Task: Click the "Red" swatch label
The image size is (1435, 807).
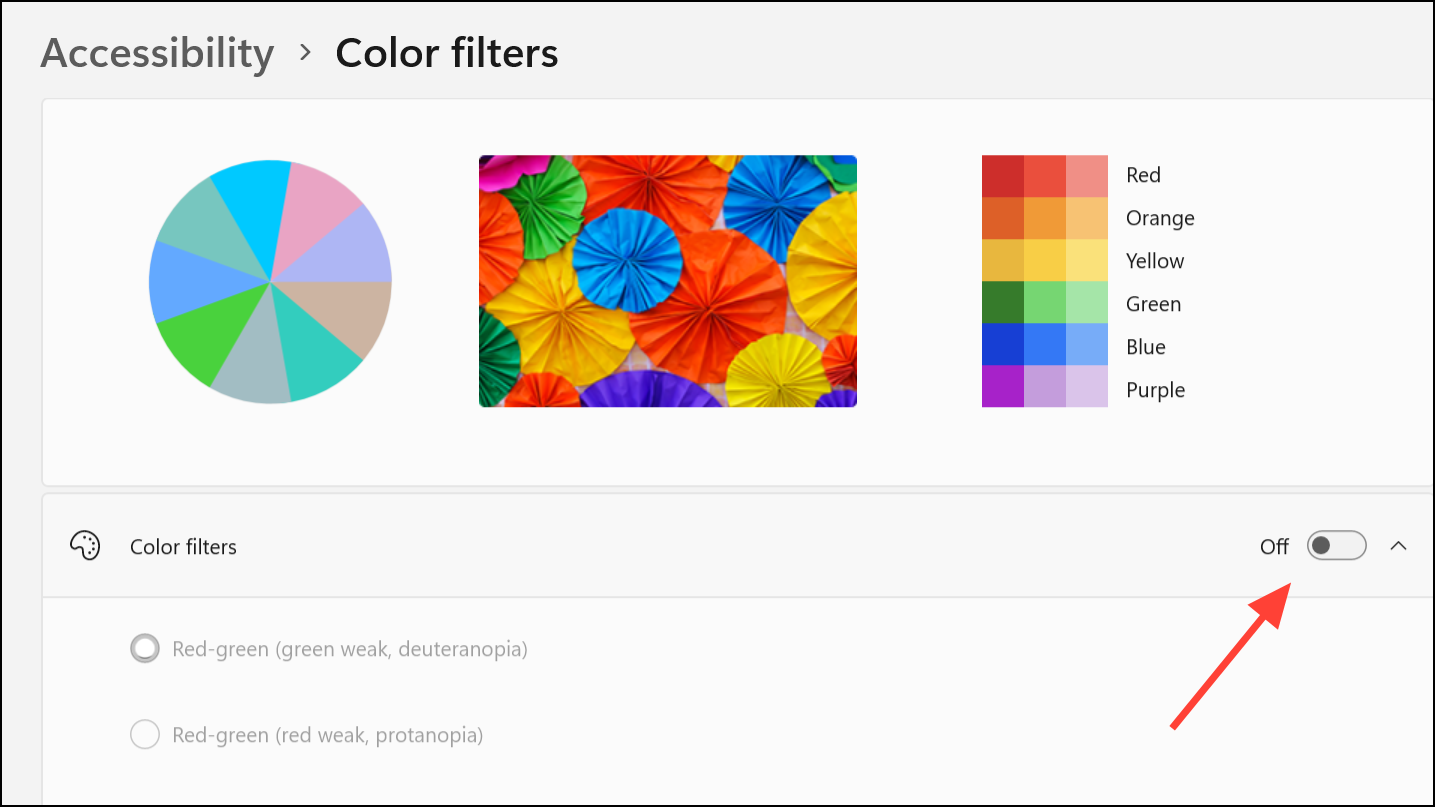Action: [x=1143, y=175]
